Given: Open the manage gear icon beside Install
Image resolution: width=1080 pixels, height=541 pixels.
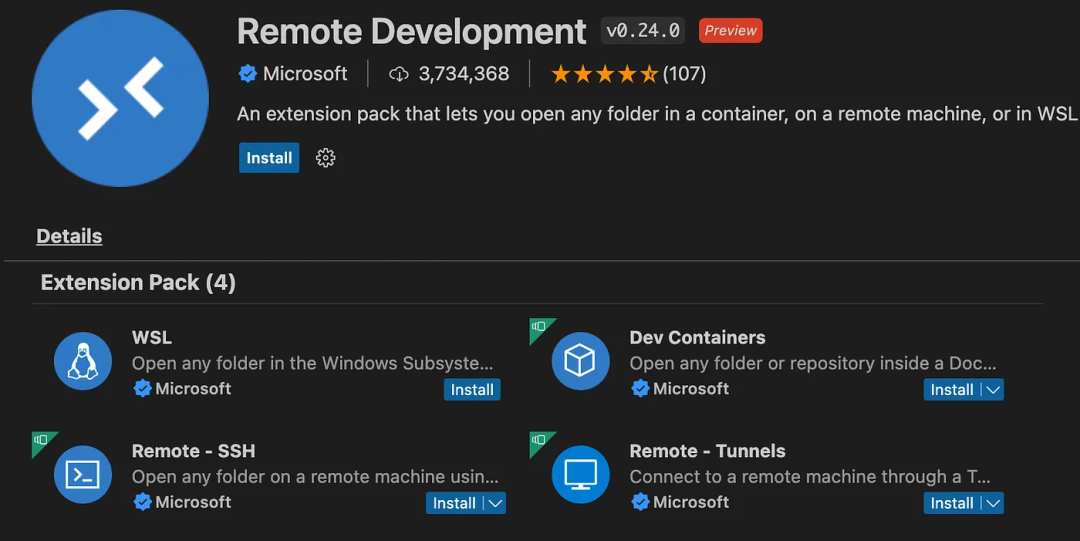Looking at the screenshot, I should [325, 158].
